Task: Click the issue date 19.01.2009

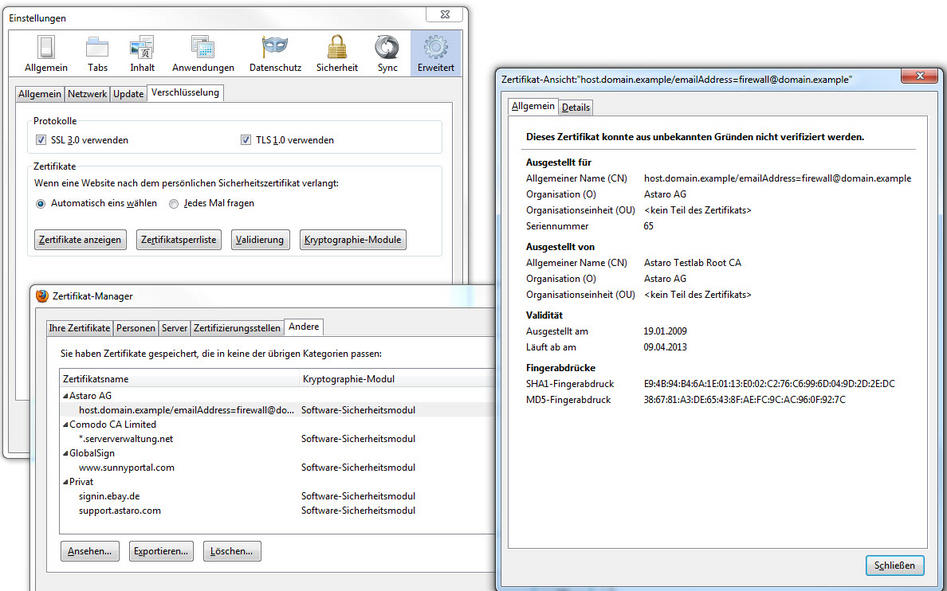Action: point(665,331)
